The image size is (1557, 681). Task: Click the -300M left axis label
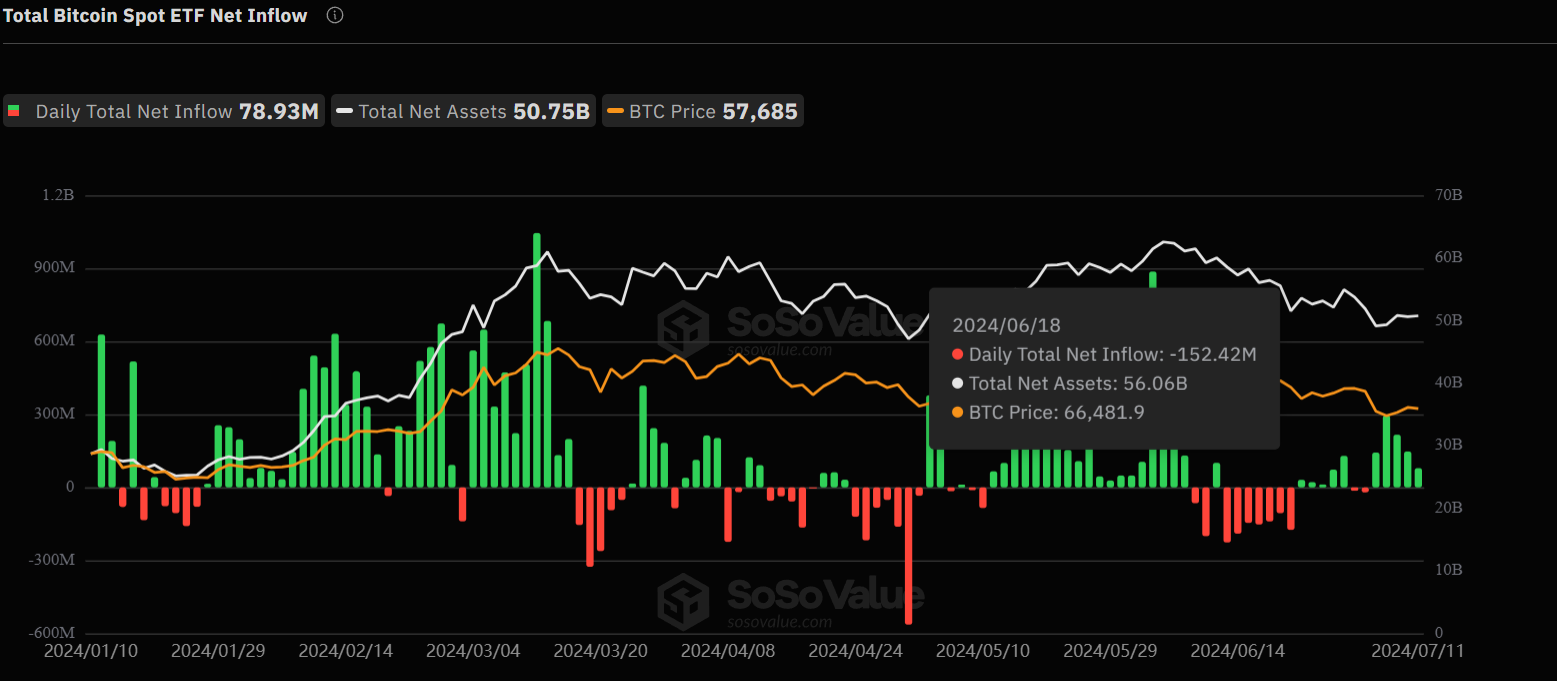(51, 561)
